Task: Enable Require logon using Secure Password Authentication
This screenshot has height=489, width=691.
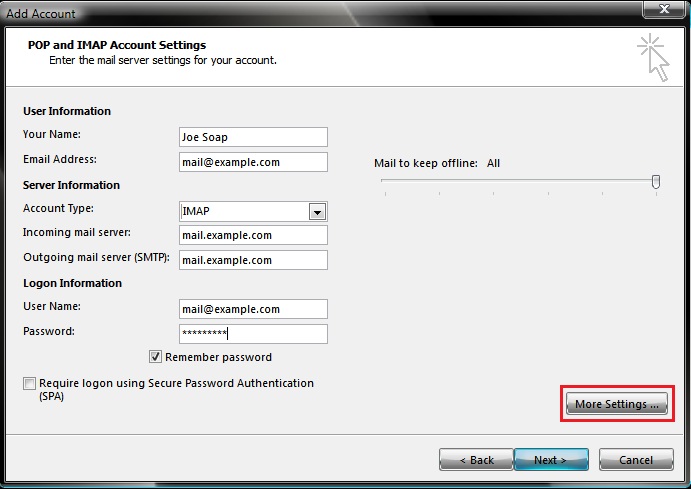Action: point(29,383)
